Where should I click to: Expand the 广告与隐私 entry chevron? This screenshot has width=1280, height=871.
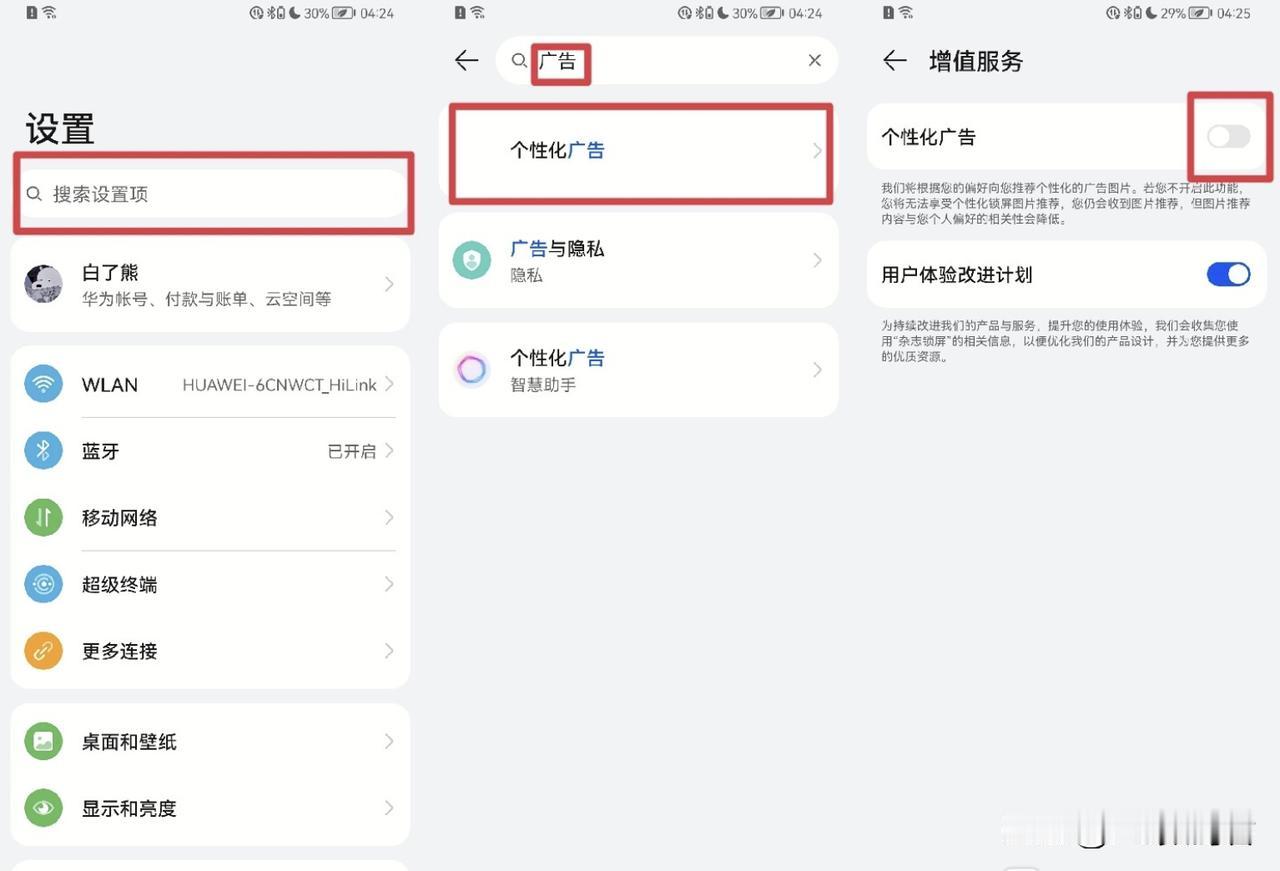pyautogui.click(x=817, y=260)
